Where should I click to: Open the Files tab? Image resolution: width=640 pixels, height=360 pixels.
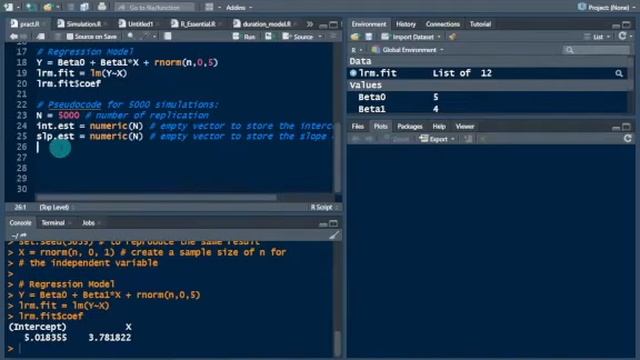[x=358, y=127]
